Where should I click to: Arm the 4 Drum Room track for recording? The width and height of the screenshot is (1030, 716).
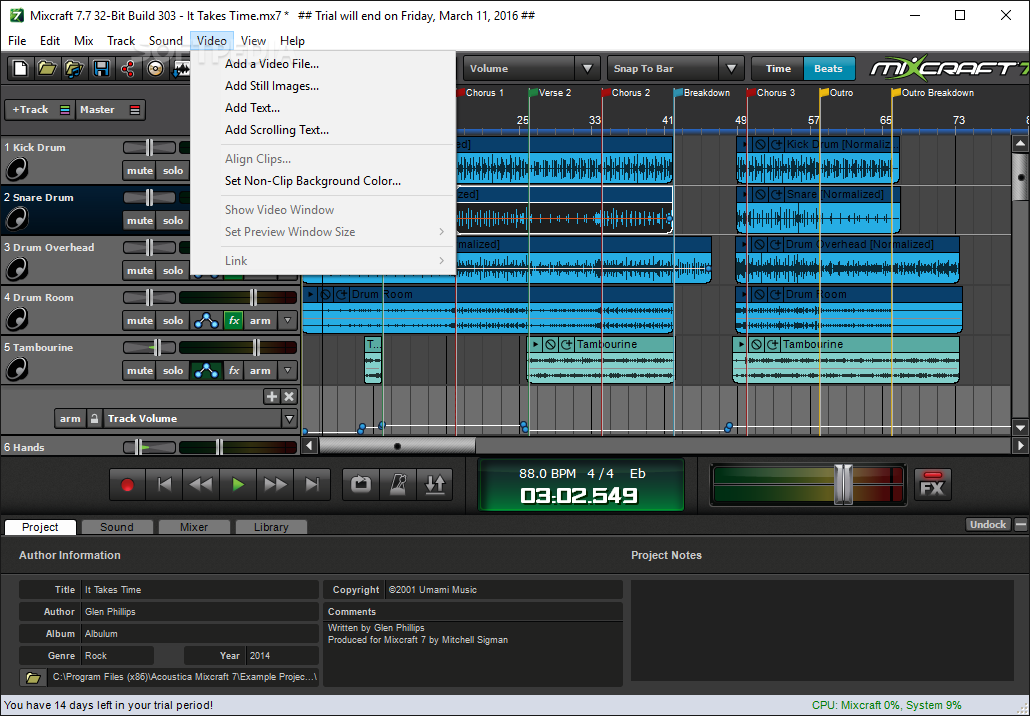260,321
